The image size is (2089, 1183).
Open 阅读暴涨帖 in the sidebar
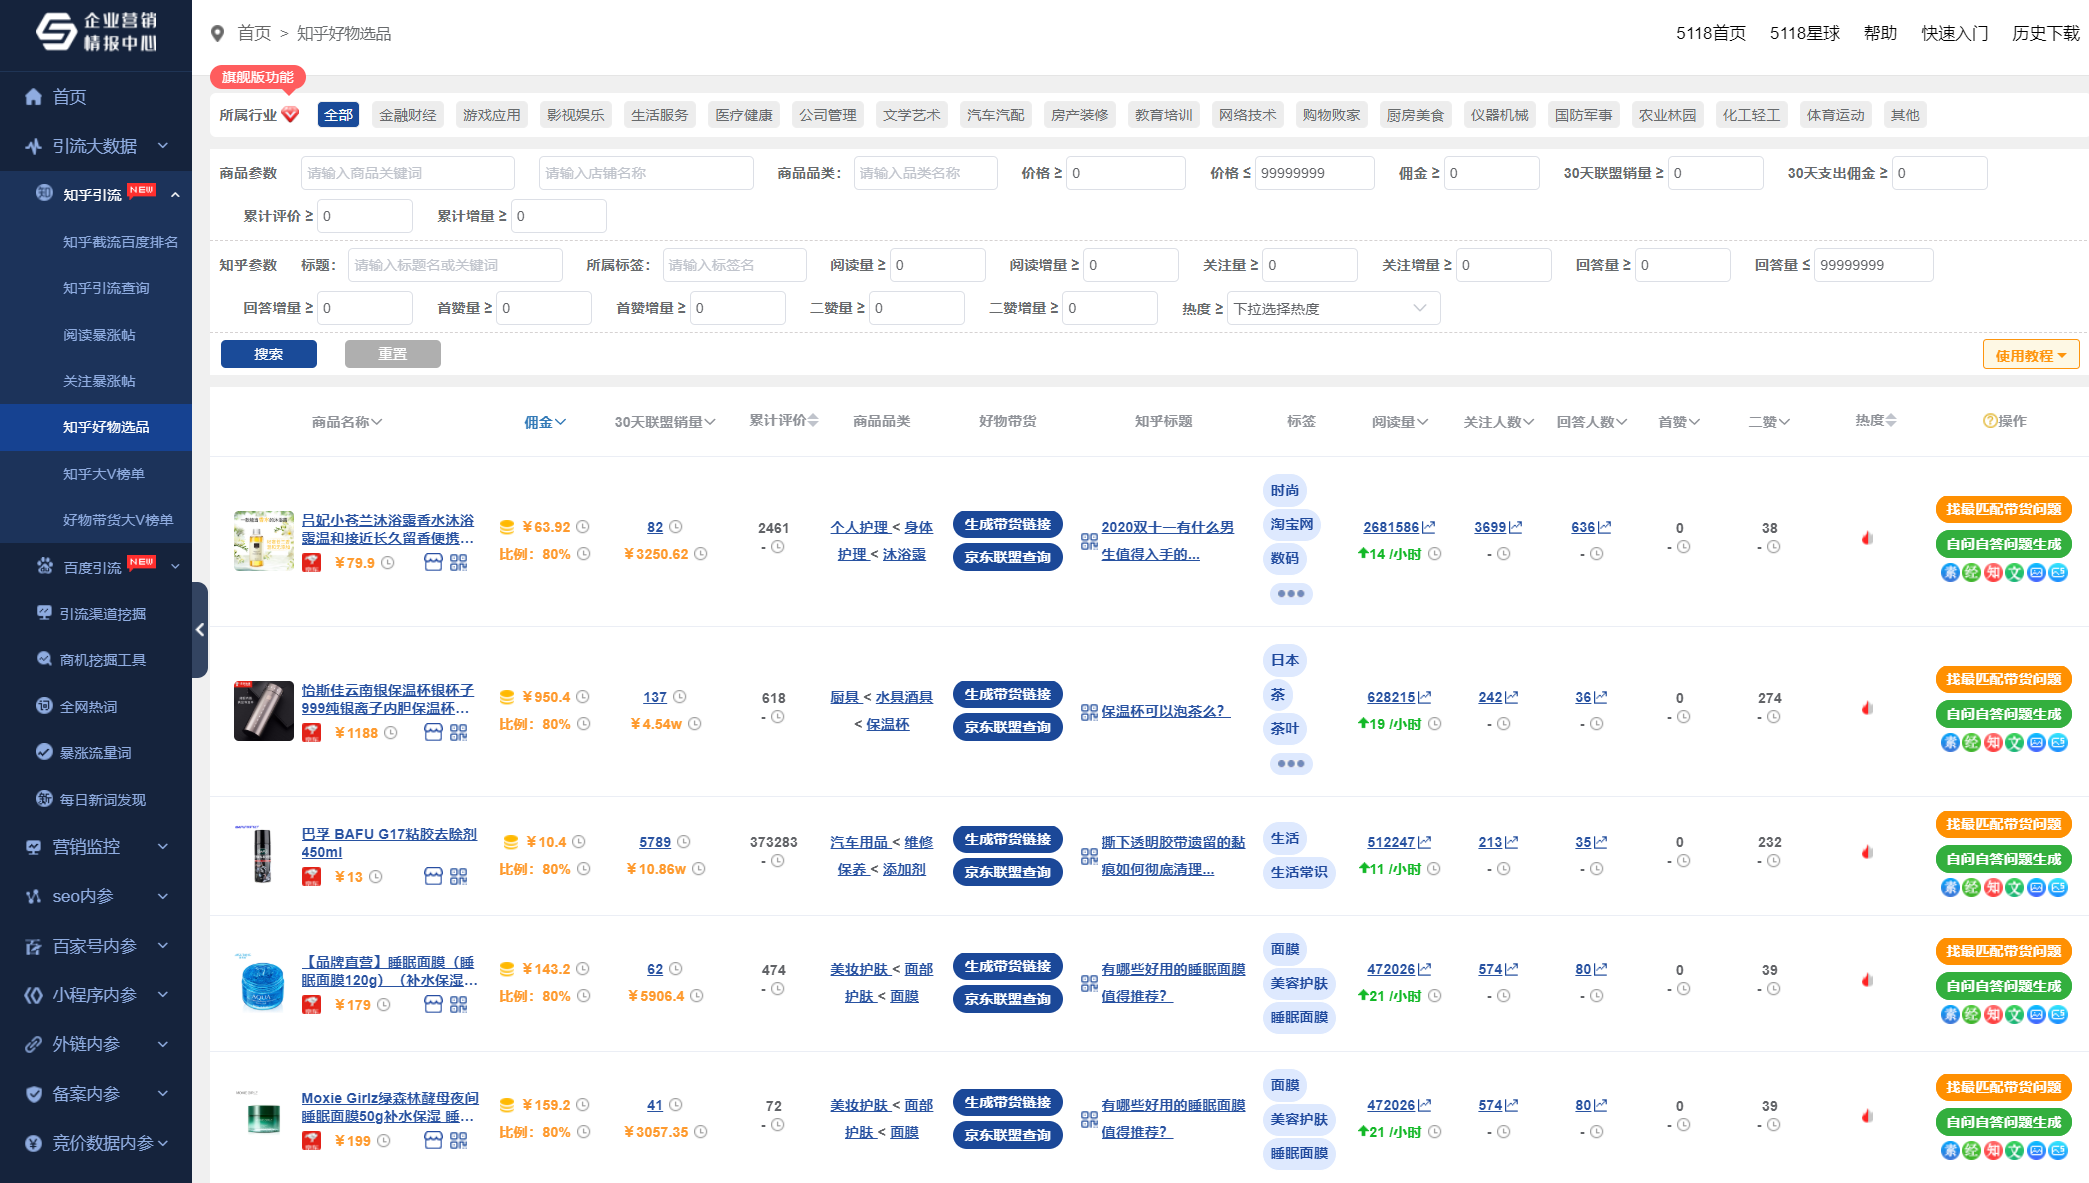(99, 335)
